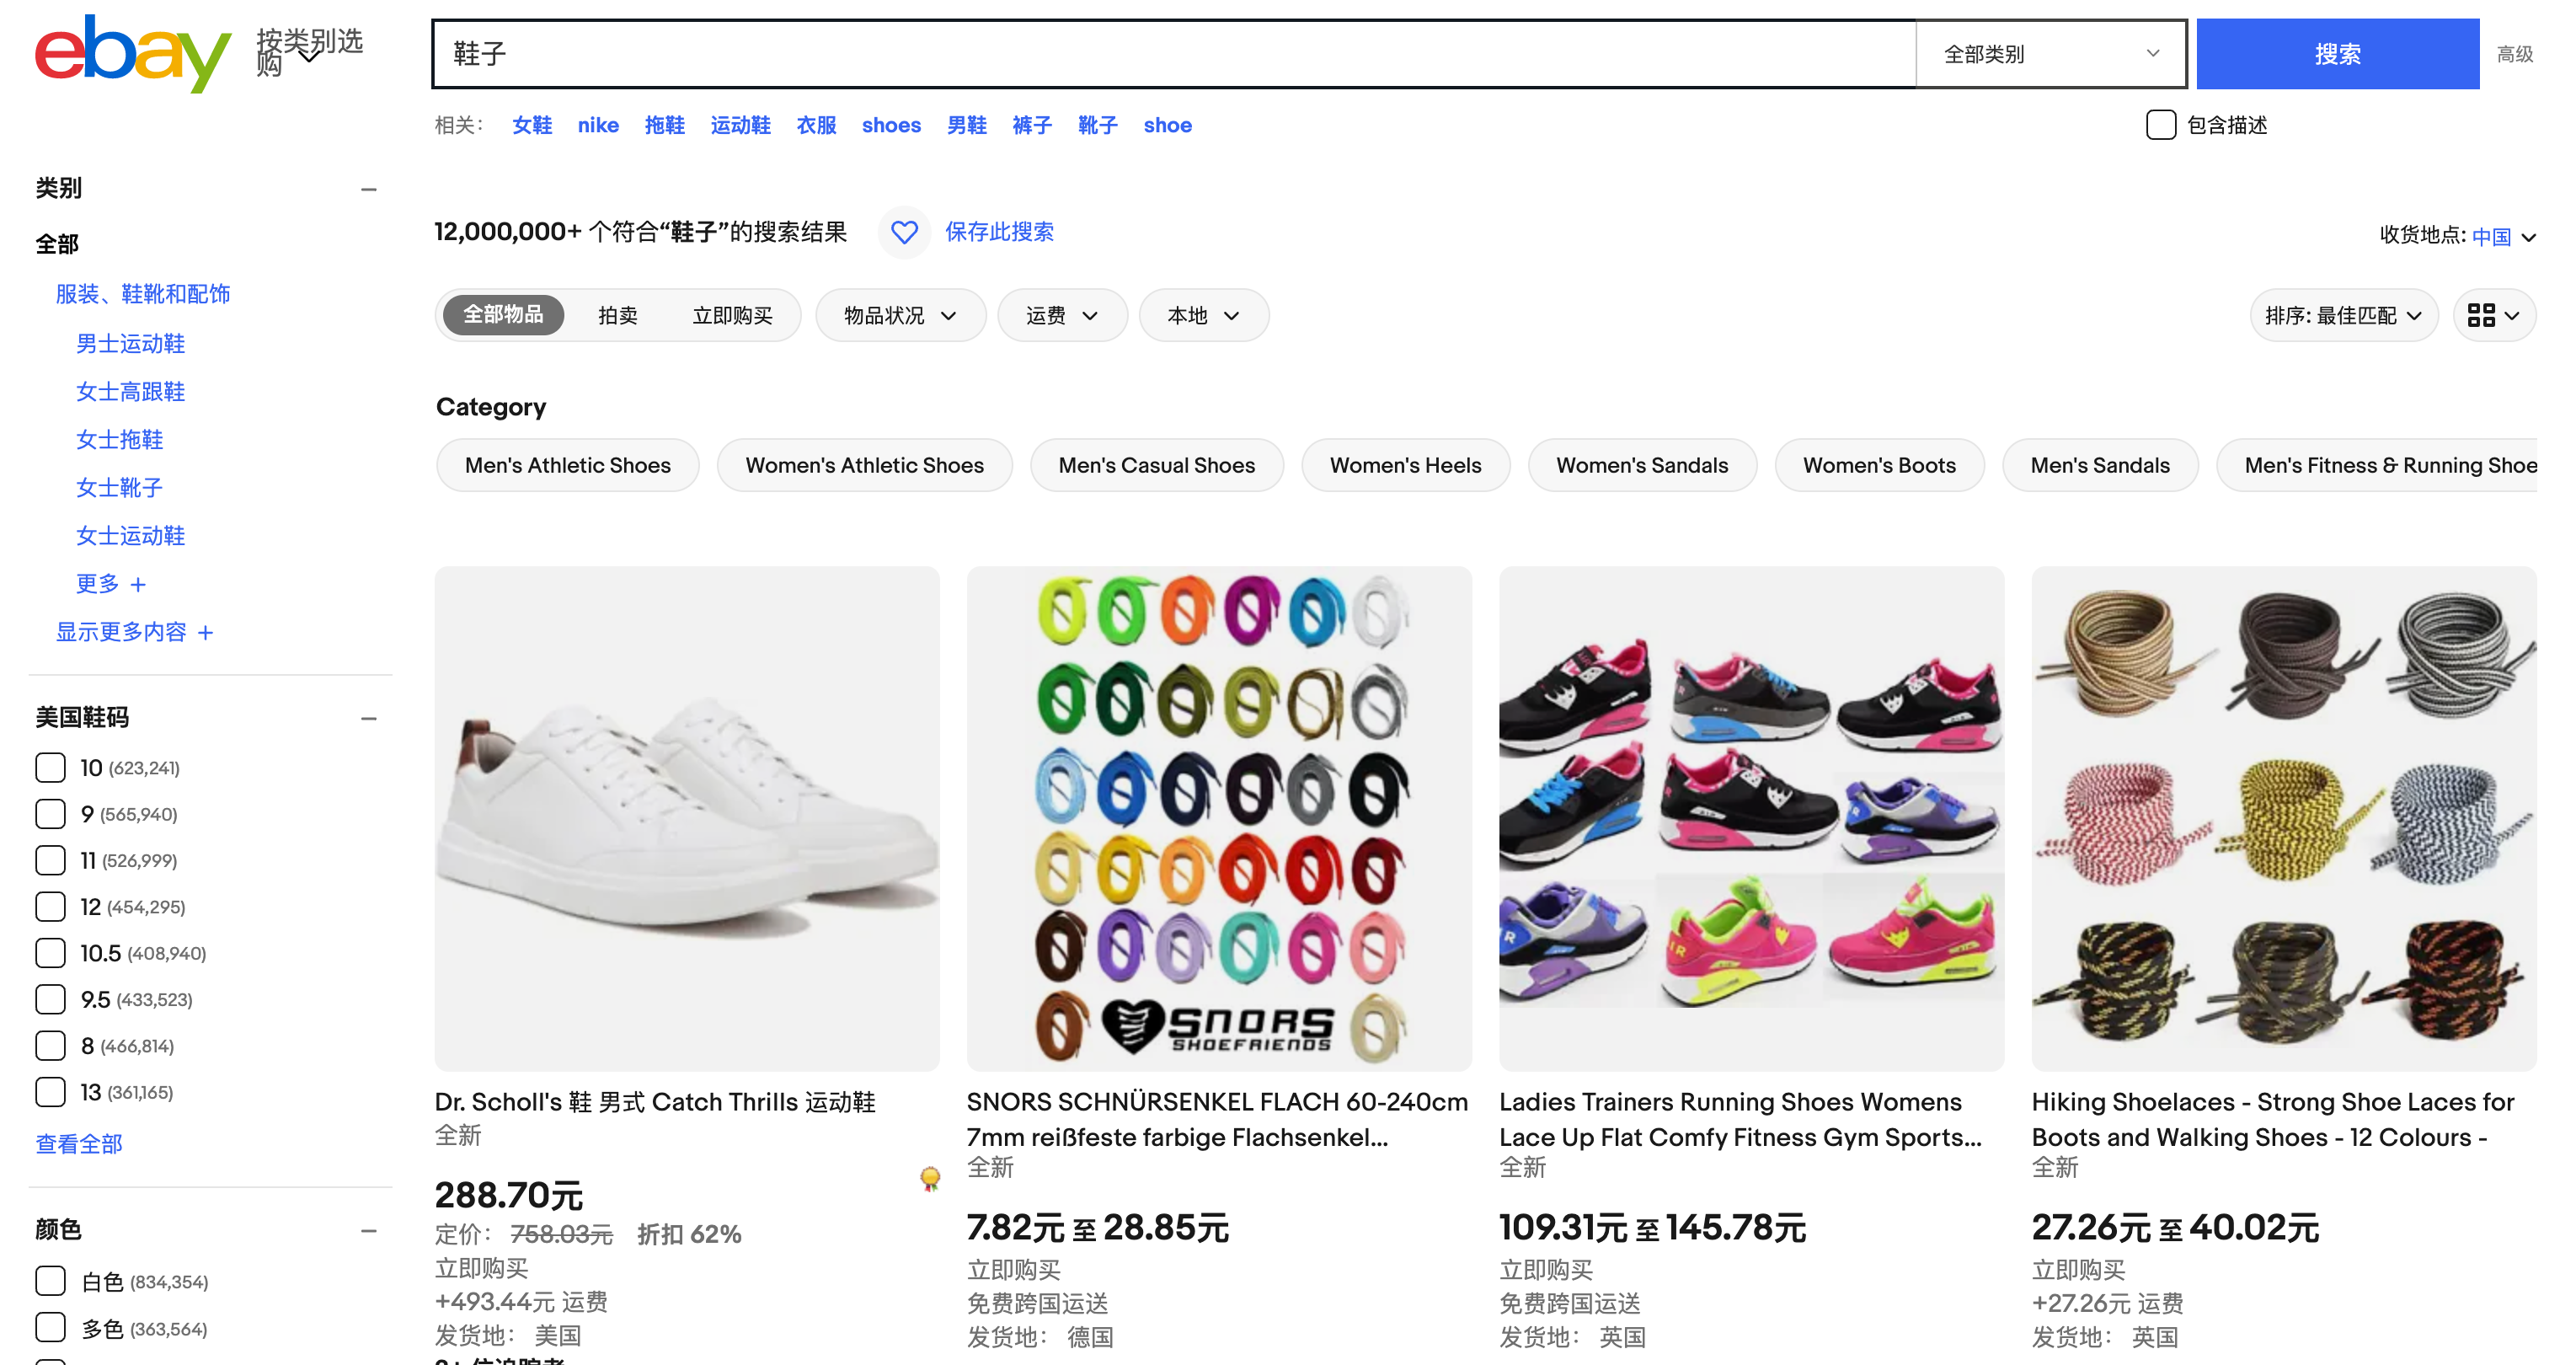Check US shoe size 11
Image resolution: width=2576 pixels, height=1365 pixels.
[50, 860]
